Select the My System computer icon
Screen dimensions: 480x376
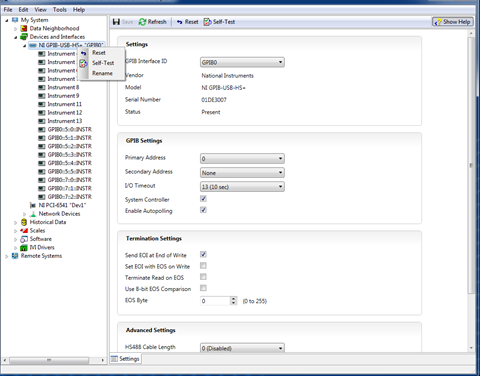pos(15,20)
